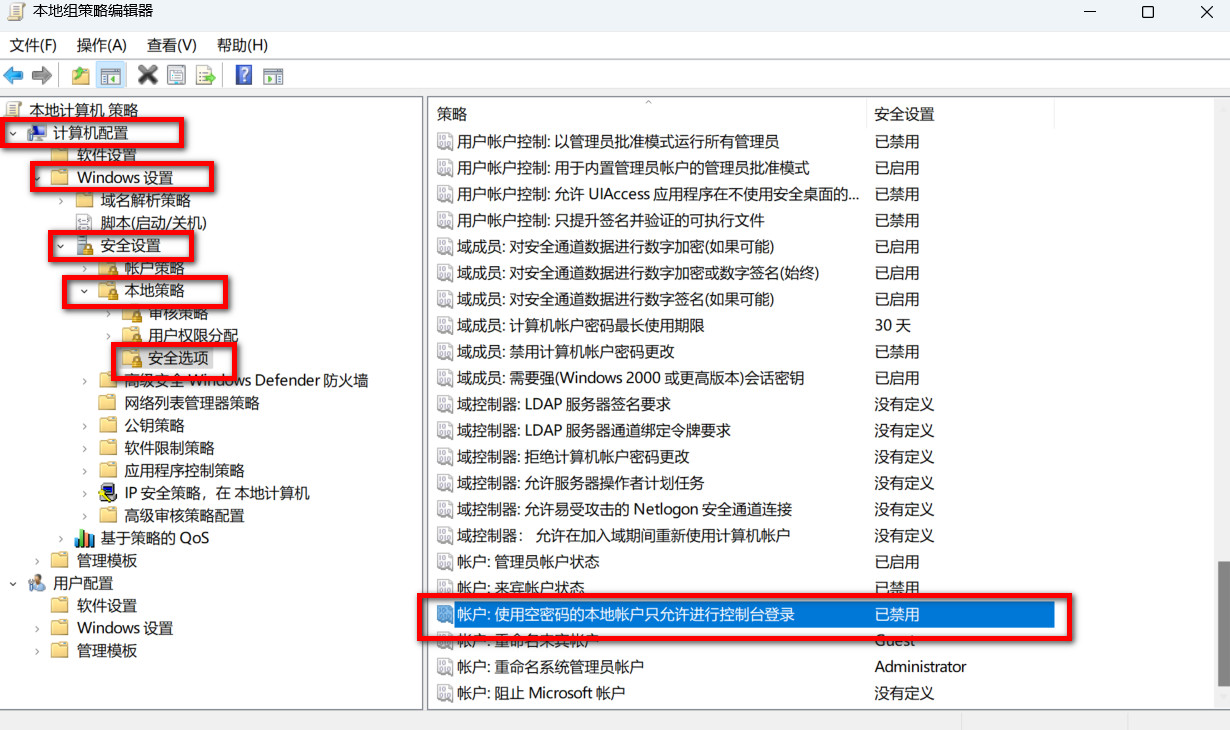Select policy 用户帐户控制: 用于内置管理员帐户的管理员批准模式
The height and width of the screenshot is (730, 1230).
click(x=633, y=168)
